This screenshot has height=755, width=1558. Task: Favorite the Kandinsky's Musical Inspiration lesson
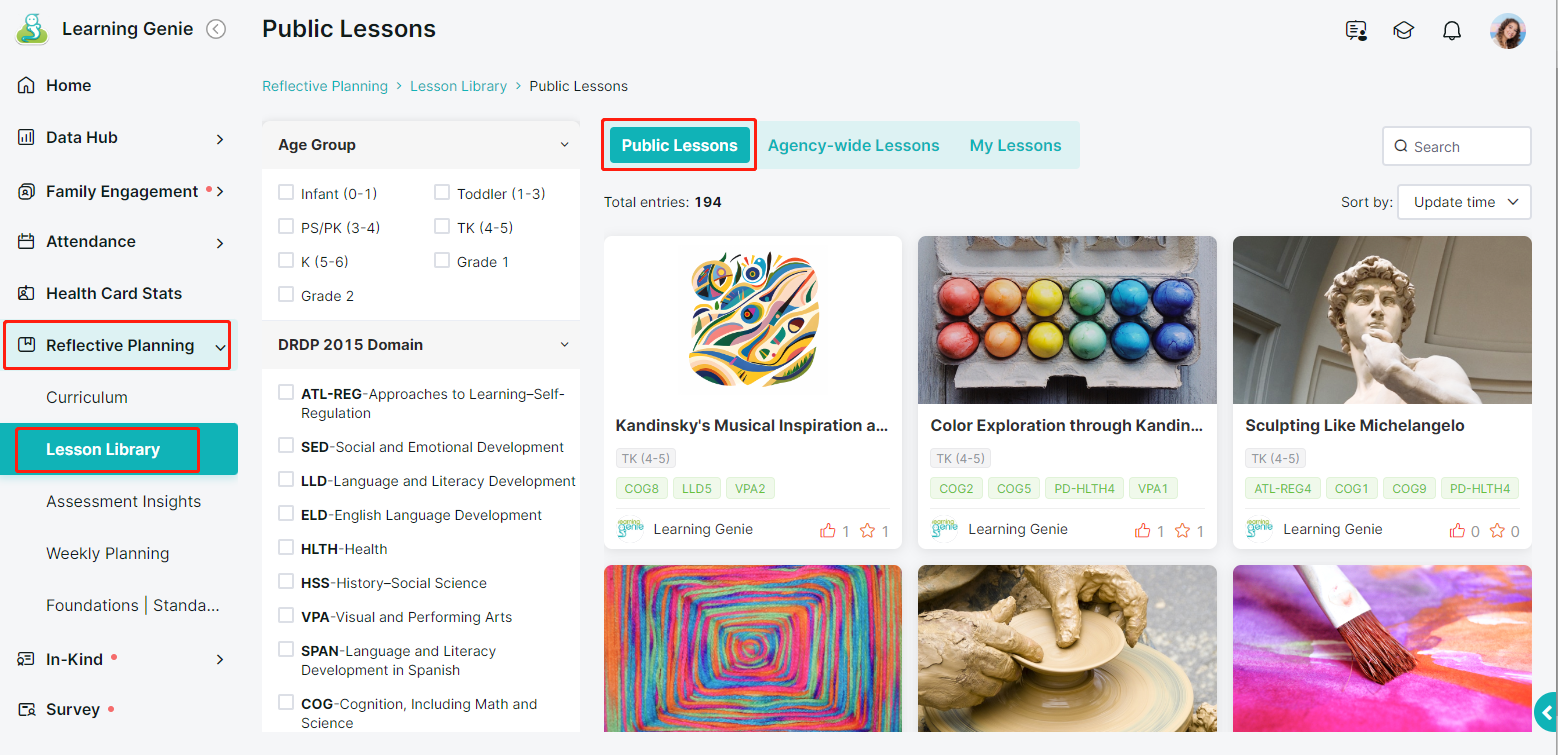pos(867,531)
